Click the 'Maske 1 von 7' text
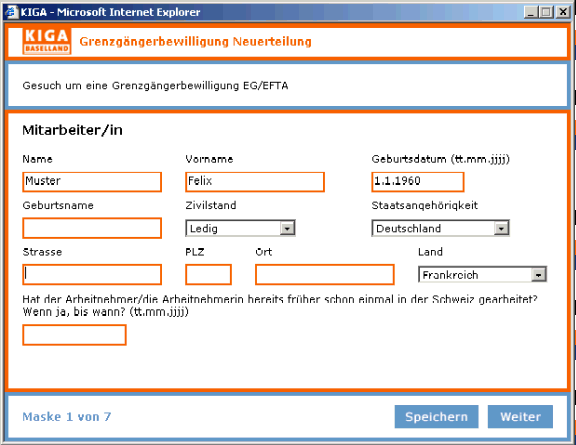This screenshot has height=445, width=576. click(x=66, y=417)
